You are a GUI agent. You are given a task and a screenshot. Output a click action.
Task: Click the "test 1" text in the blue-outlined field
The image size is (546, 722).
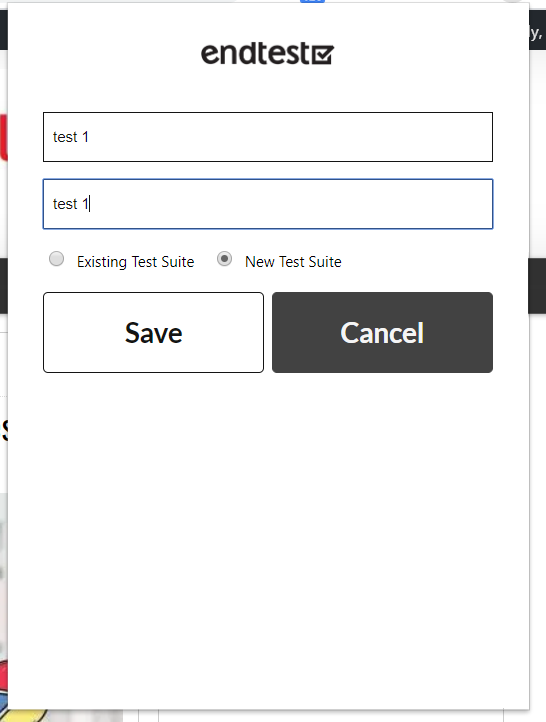coord(70,204)
